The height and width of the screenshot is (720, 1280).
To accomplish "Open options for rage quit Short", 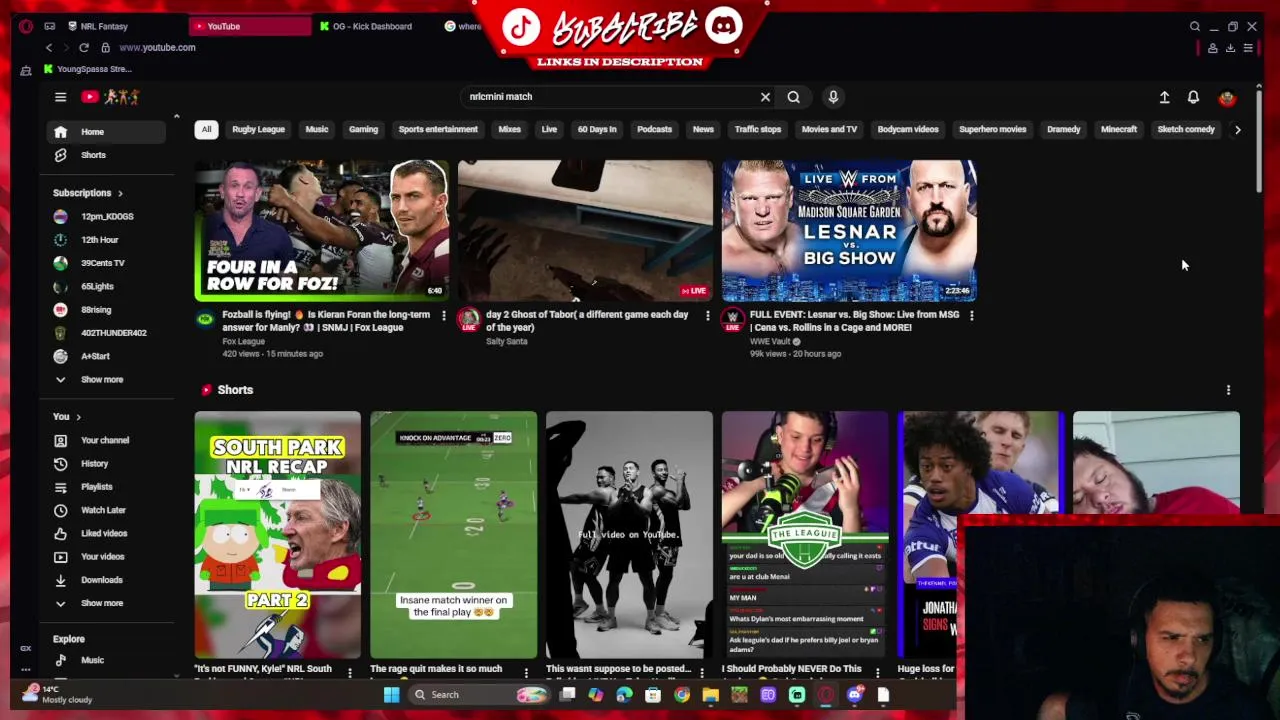I will pyautogui.click(x=526, y=672).
